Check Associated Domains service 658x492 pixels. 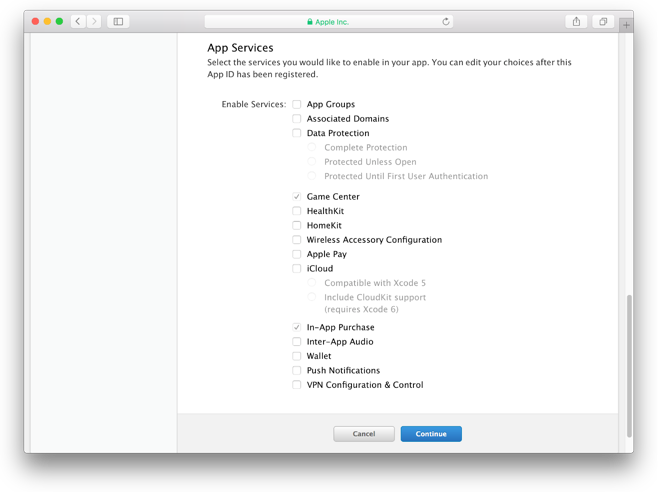coord(297,118)
